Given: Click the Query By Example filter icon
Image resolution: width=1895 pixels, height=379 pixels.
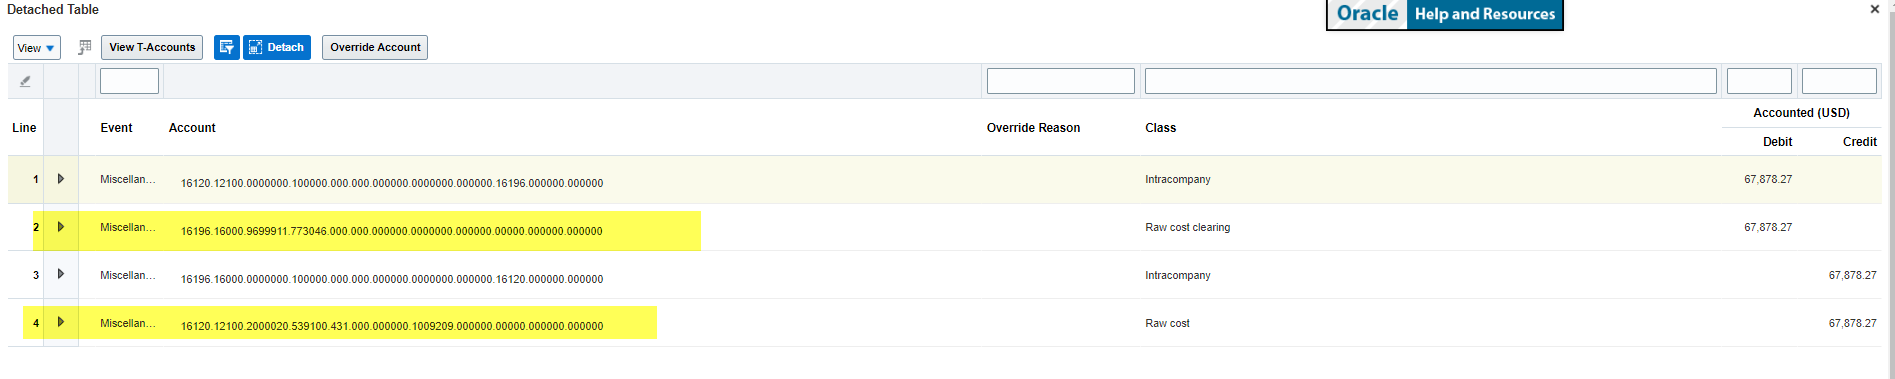Looking at the screenshot, I should (227, 47).
